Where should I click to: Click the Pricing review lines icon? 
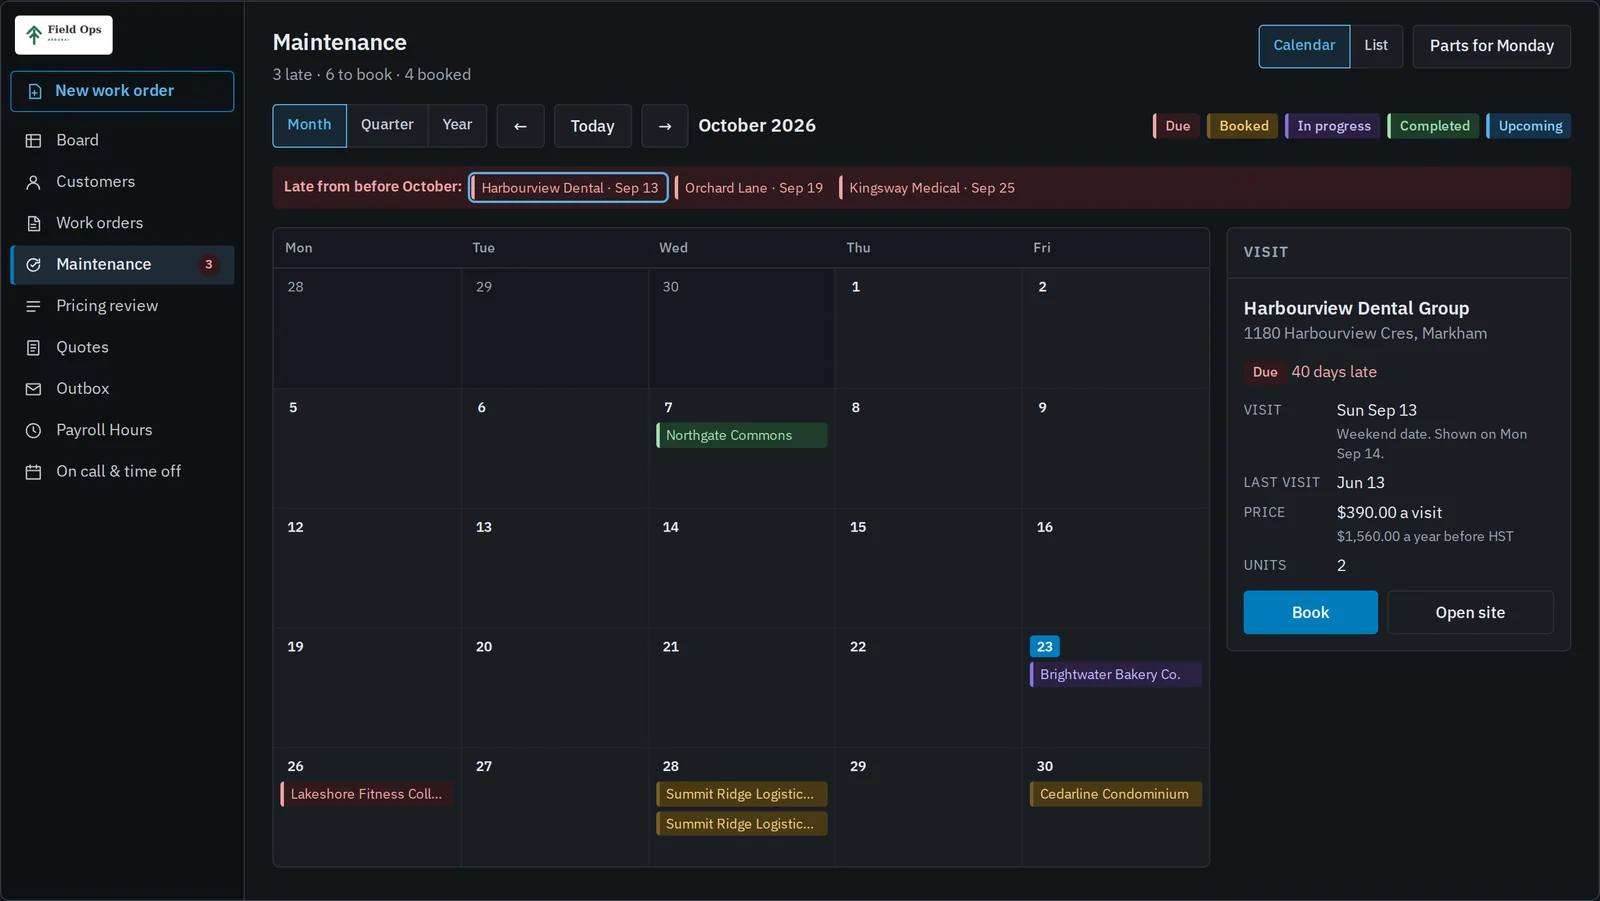(x=33, y=306)
